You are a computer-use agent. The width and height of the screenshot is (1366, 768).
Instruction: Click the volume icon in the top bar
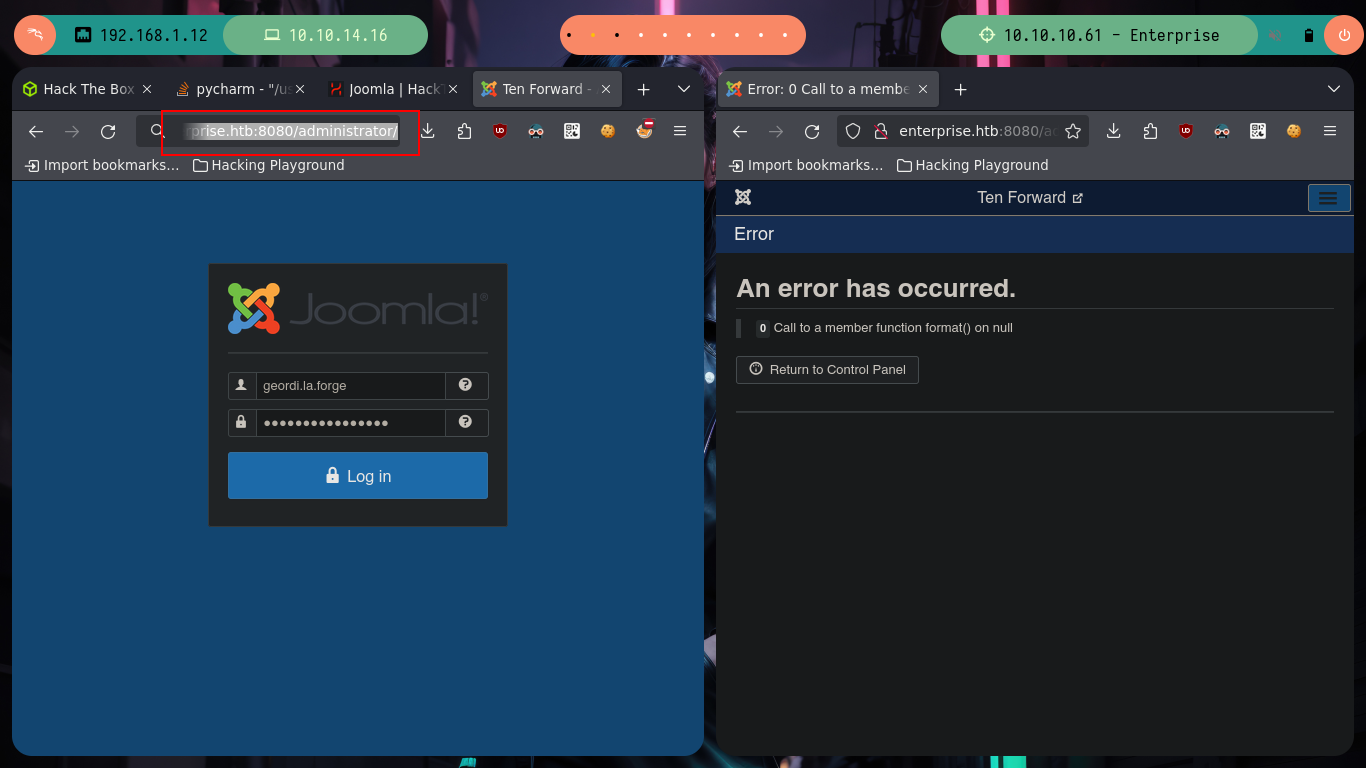click(1276, 35)
